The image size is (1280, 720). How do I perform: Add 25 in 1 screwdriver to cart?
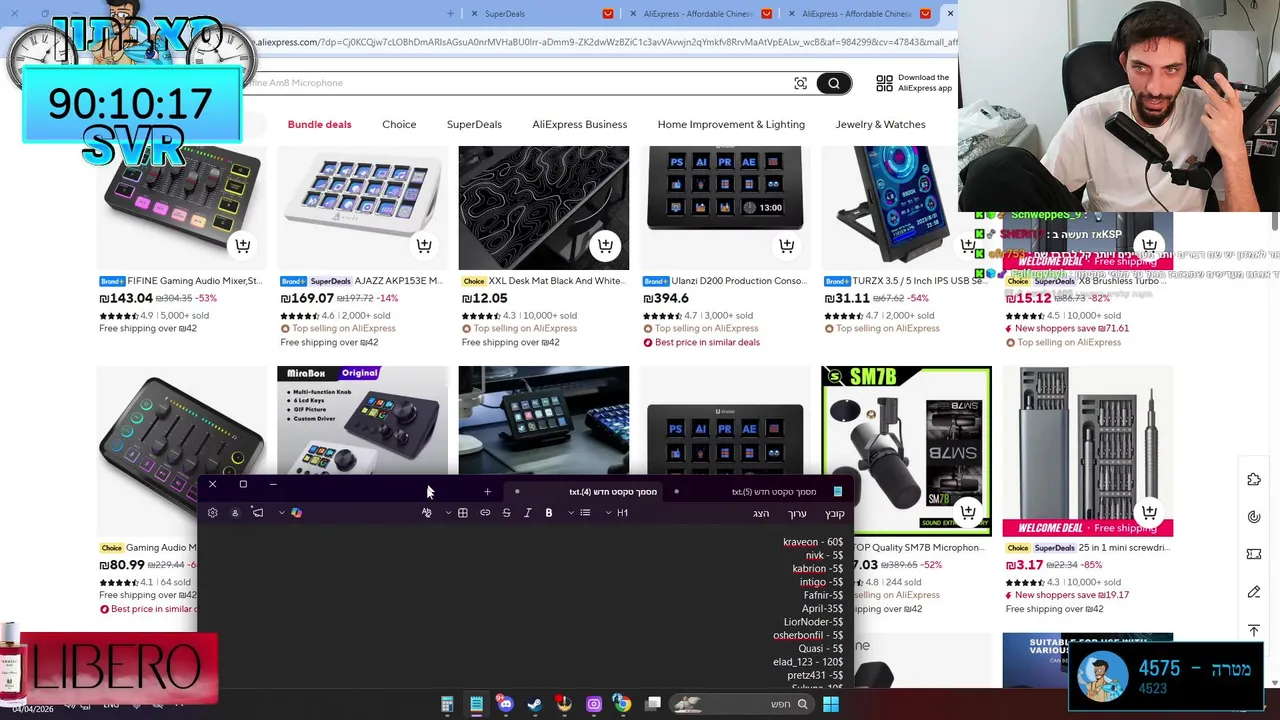1149,512
